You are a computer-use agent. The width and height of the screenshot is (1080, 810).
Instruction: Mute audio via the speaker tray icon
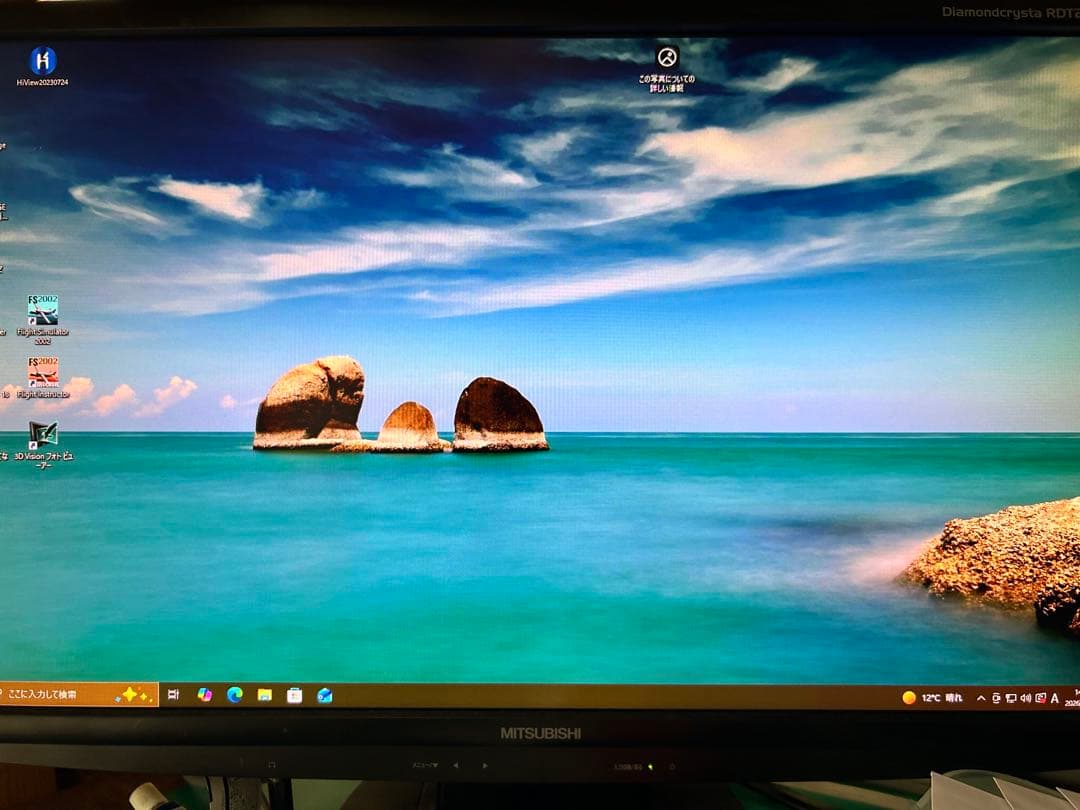[x=1026, y=697]
